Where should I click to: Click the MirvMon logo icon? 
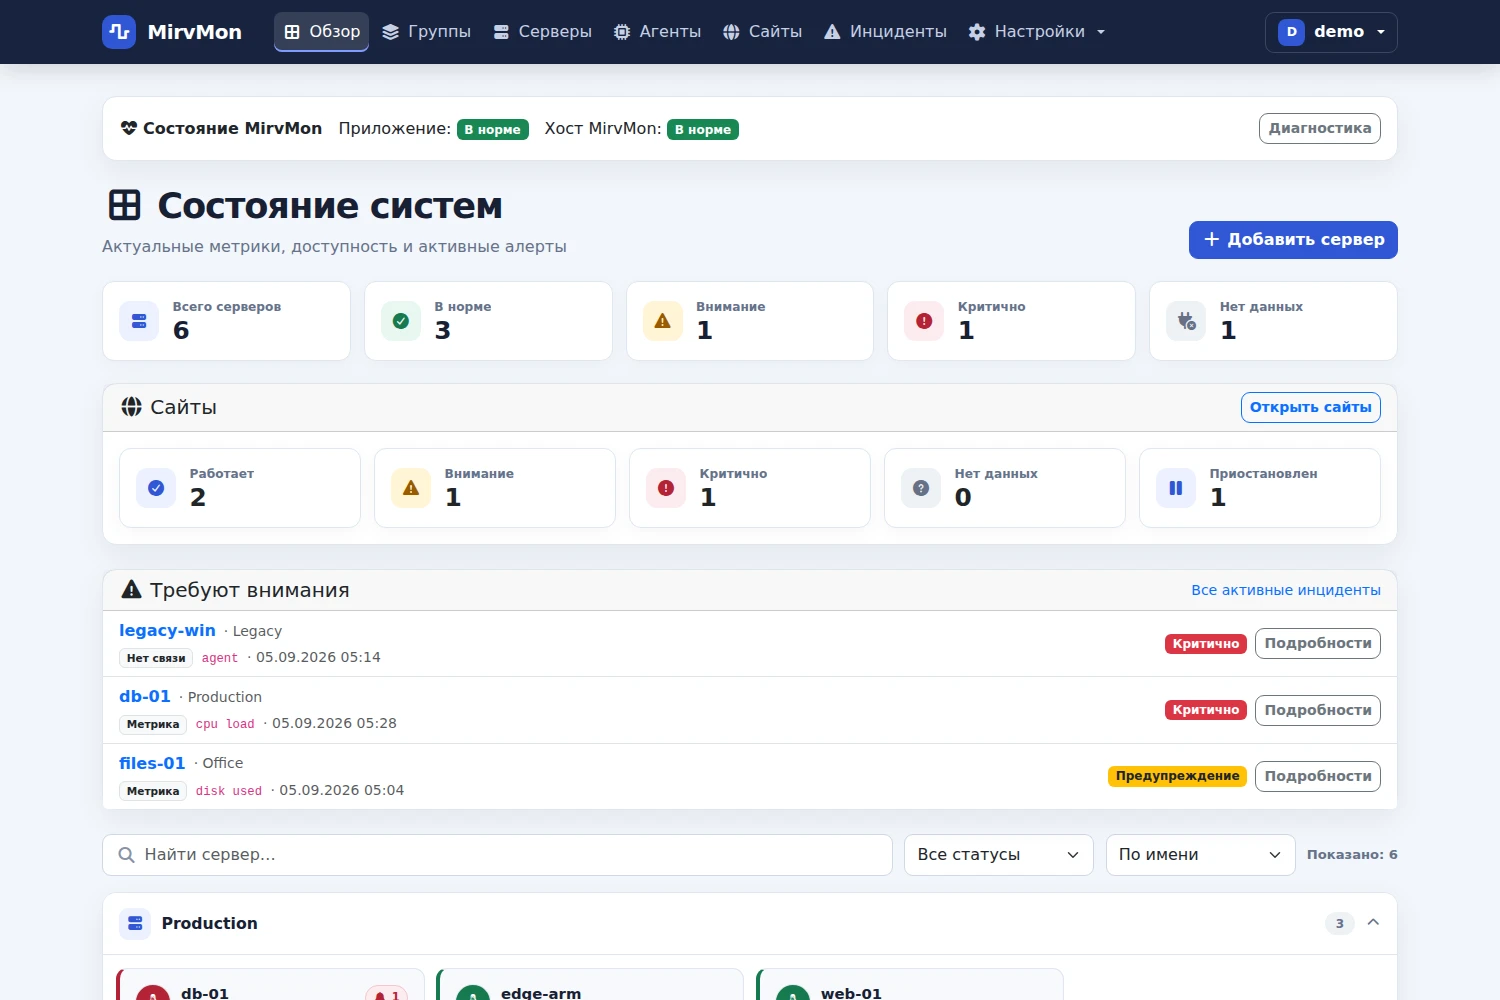pos(119,32)
